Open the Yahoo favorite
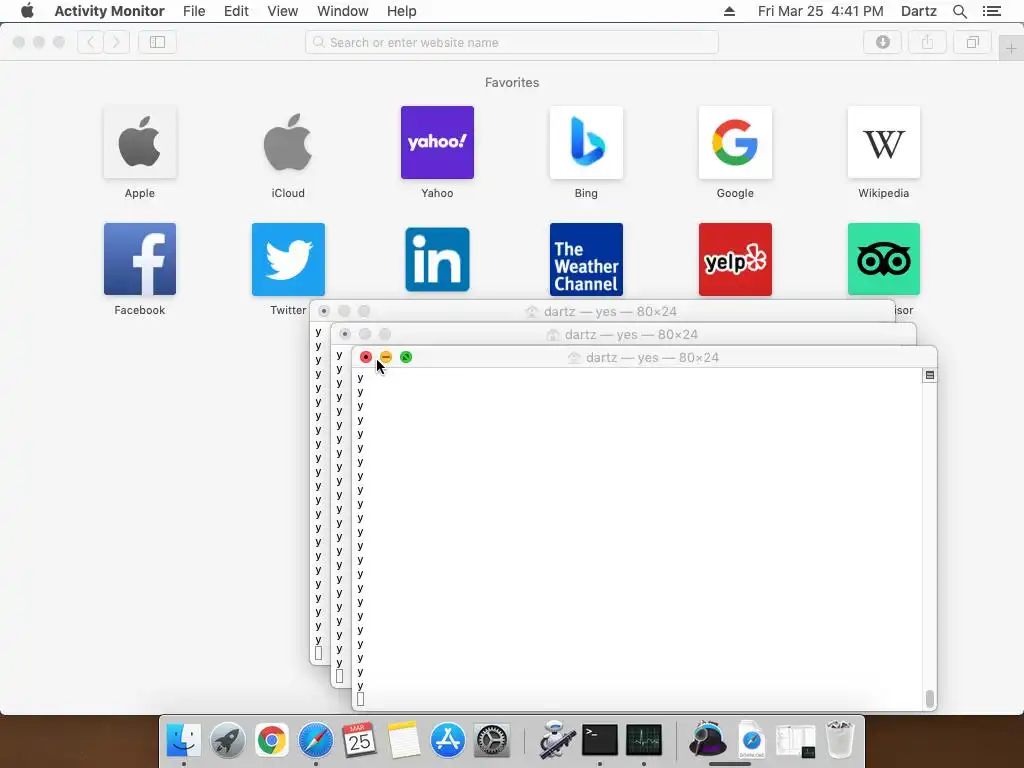The height and width of the screenshot is (768, 1024). pos(437,142)
